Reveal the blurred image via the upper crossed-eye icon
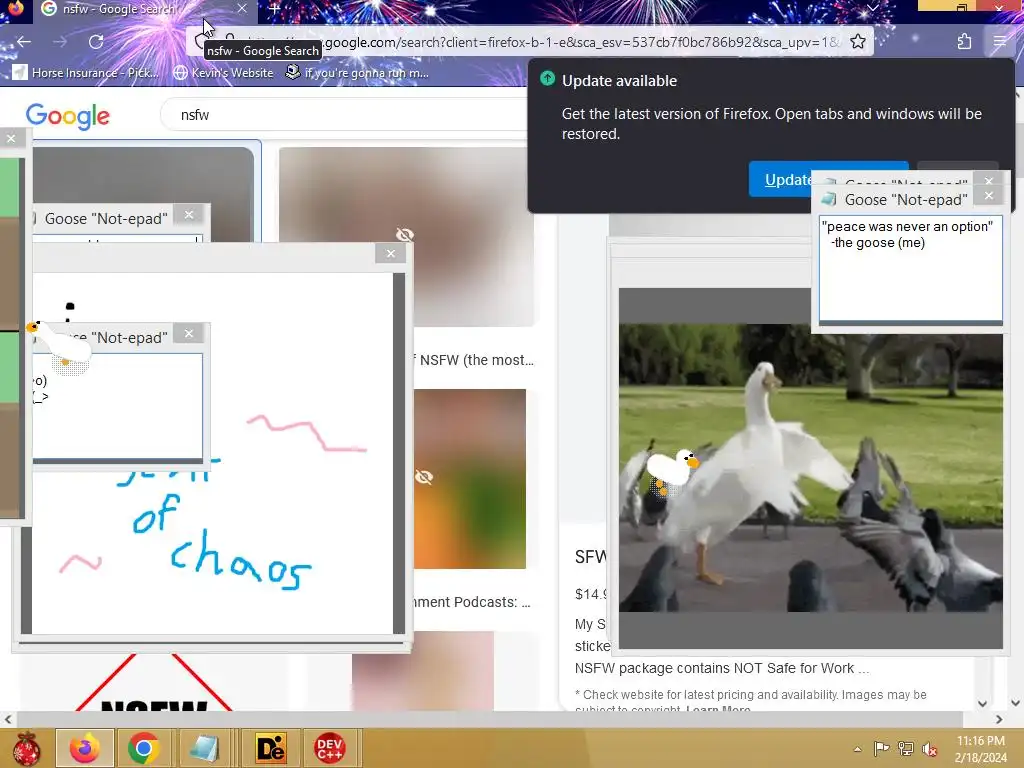The width and height of the screenshot is (1024, 768). [405, 234]
